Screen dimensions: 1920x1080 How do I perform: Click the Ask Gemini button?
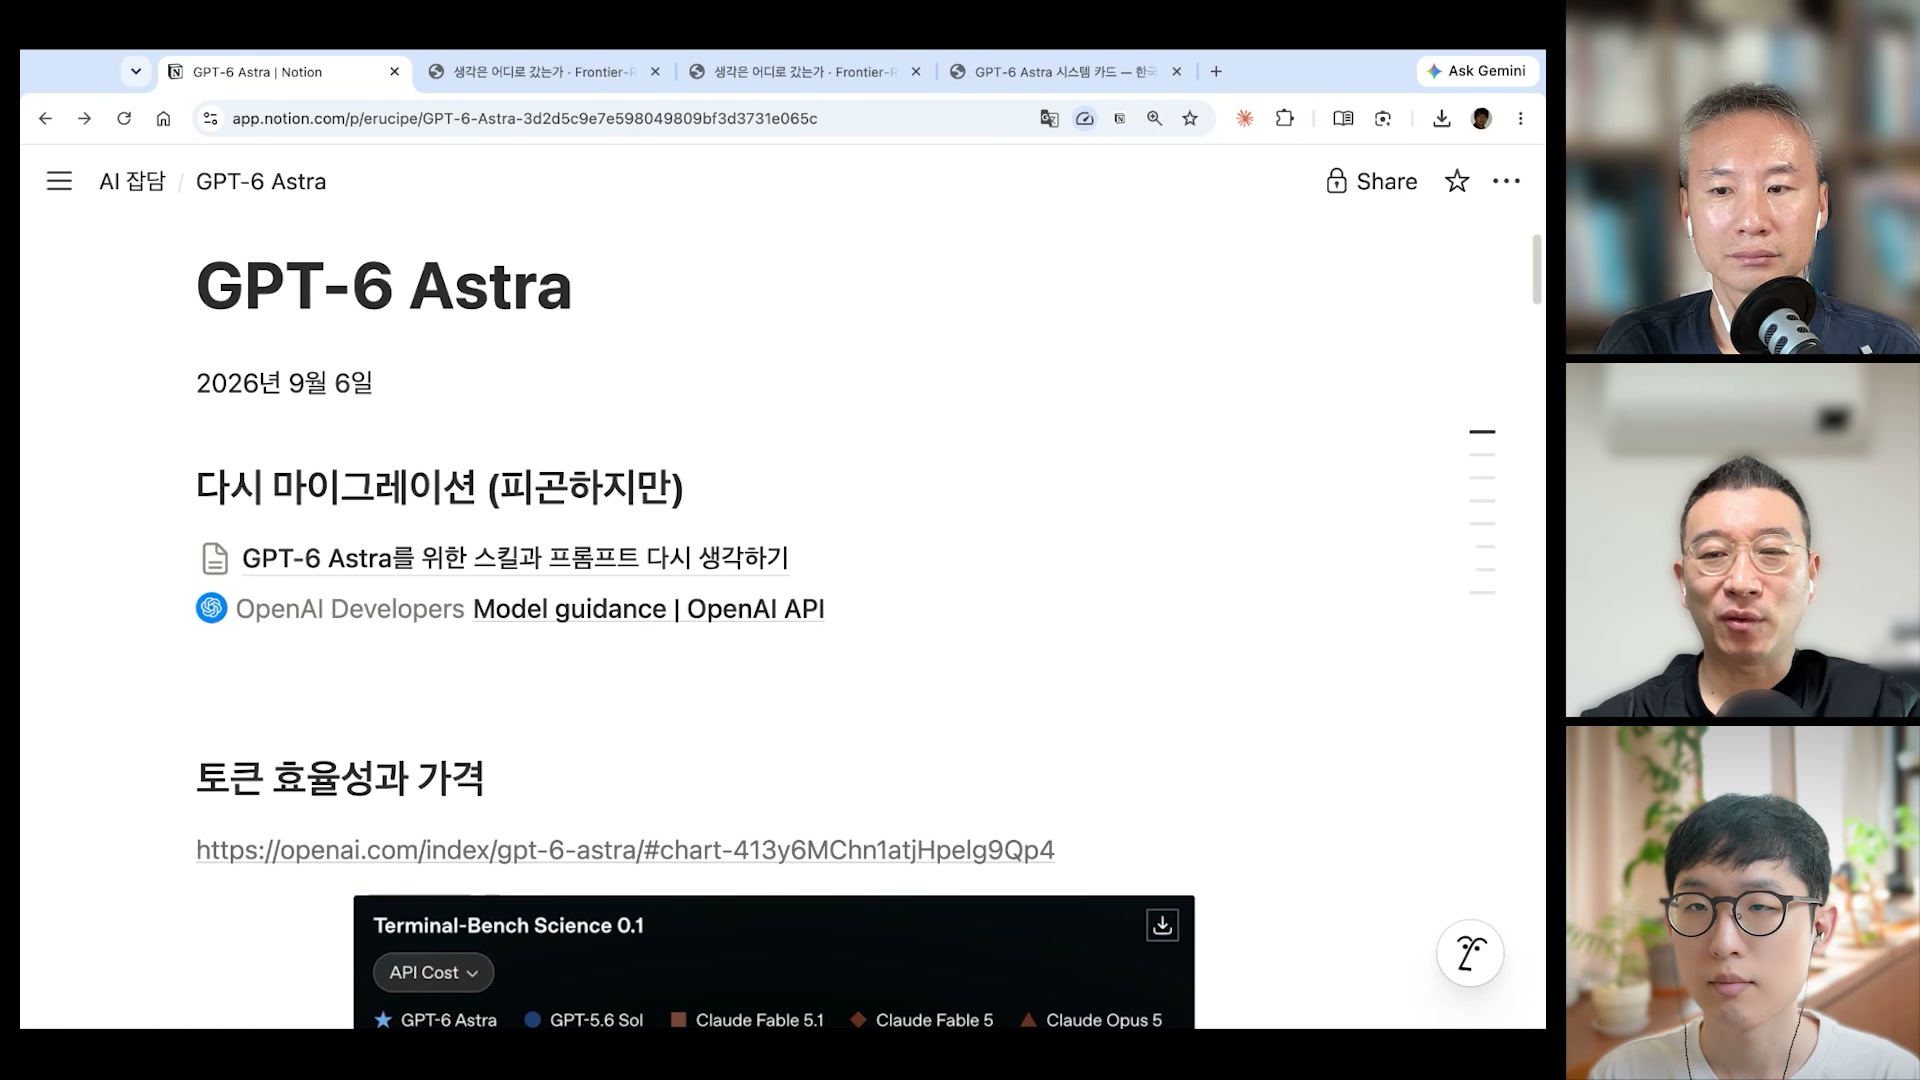tap(1477, 71)
